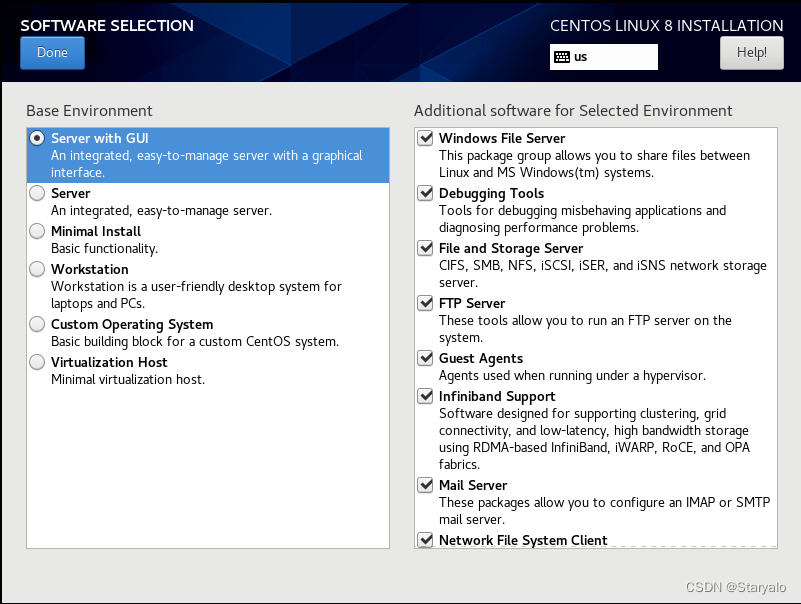Viewport: 801px width, 604px height.
Task: Pick the Workstation radio button
Action: 37,269
